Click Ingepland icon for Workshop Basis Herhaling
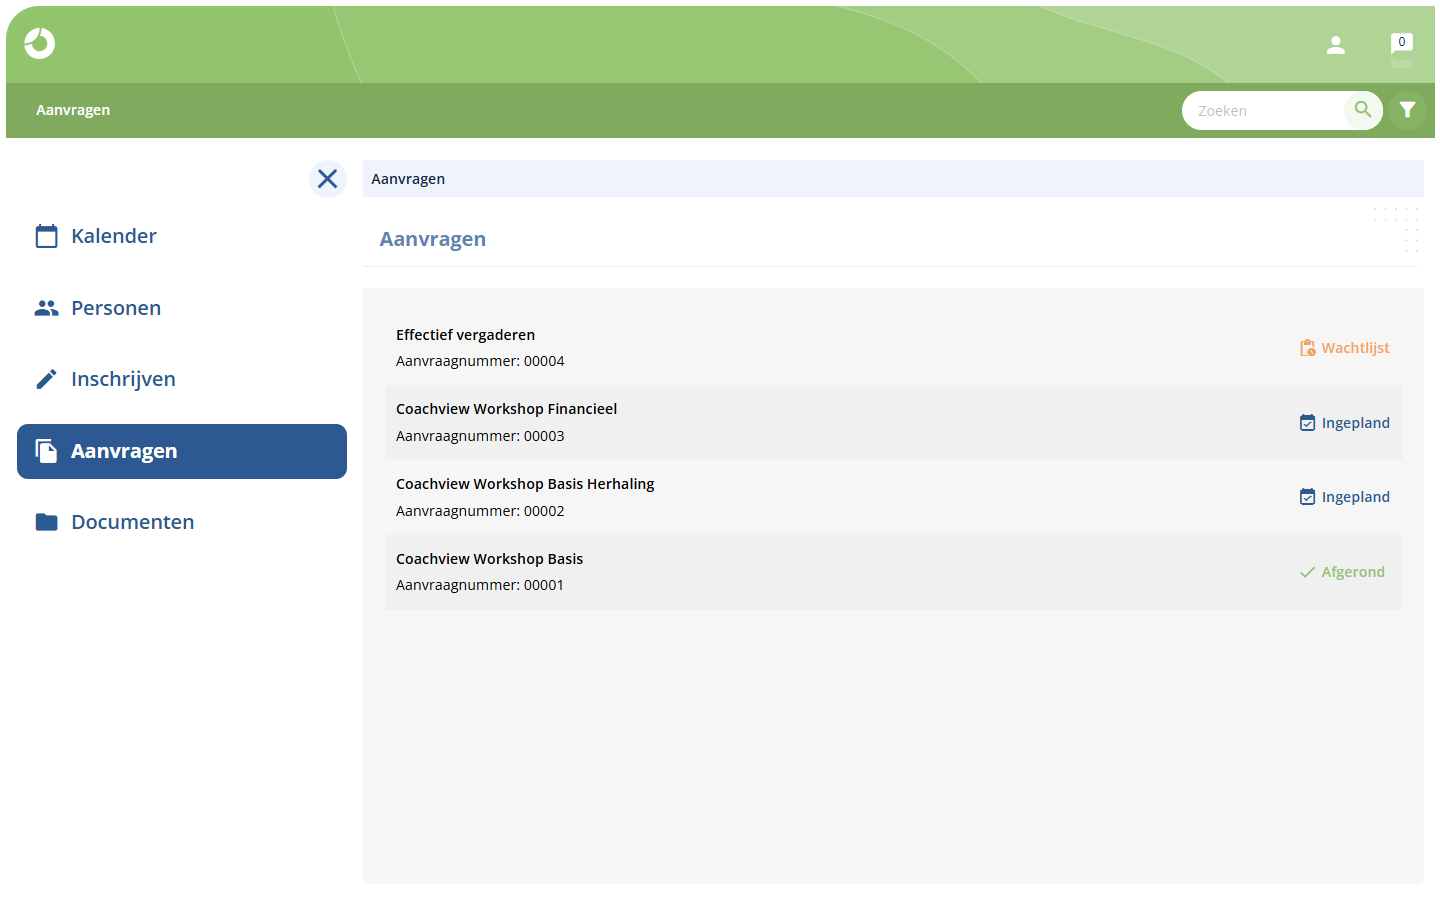This screenshot has width=1440, height=900. coord(1307,497)
